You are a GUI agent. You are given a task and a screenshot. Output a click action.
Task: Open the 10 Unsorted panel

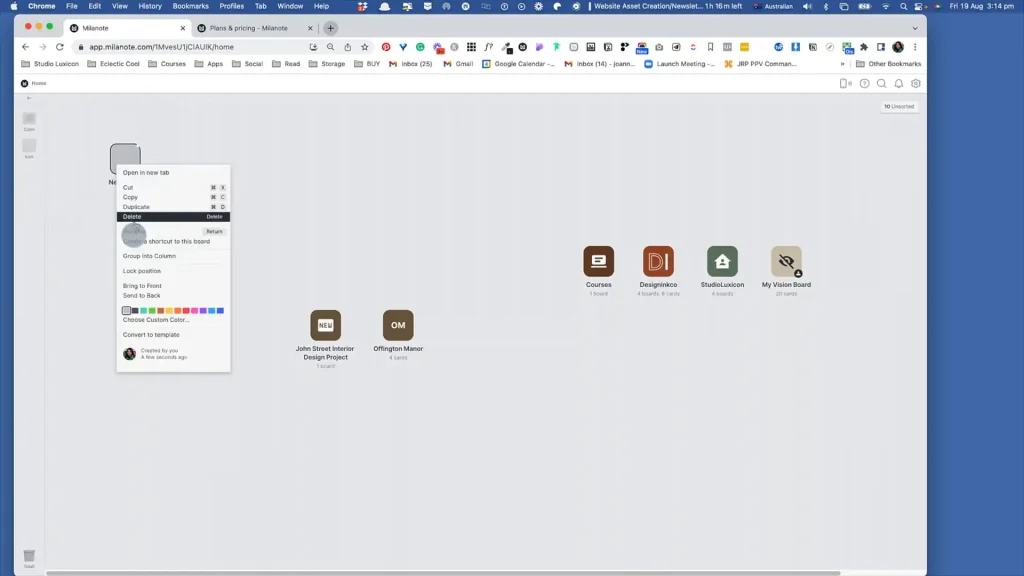[x=899, y=106]
